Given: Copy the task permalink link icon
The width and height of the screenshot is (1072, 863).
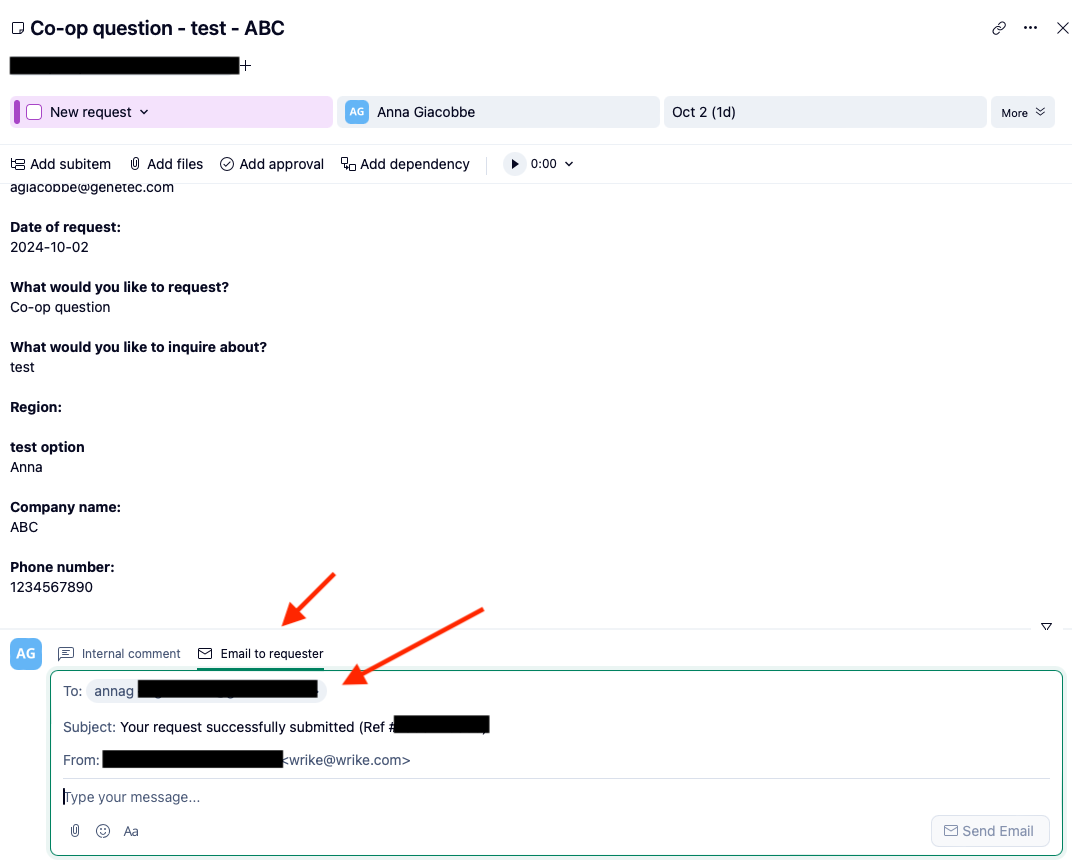Looking at the screenshot, I should [999, 28].
